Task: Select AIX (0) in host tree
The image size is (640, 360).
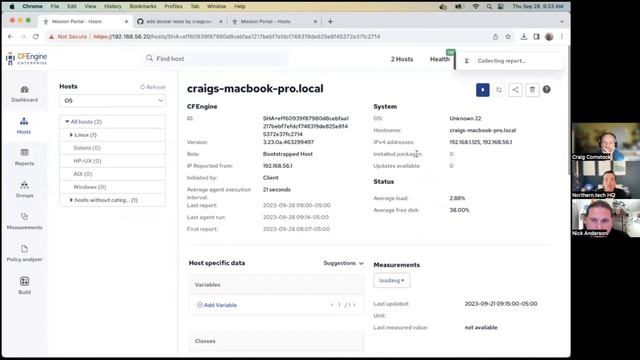Action: pyautogui.click(x=83, y=174)
